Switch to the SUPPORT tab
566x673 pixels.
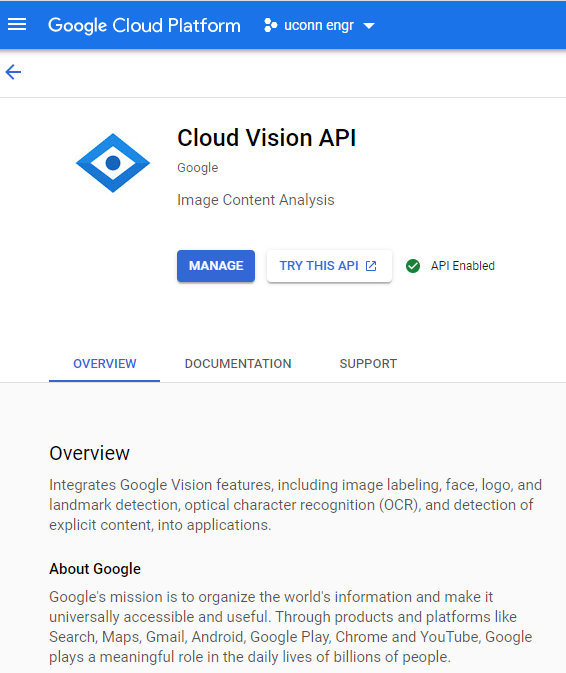(x=368, y=364)
